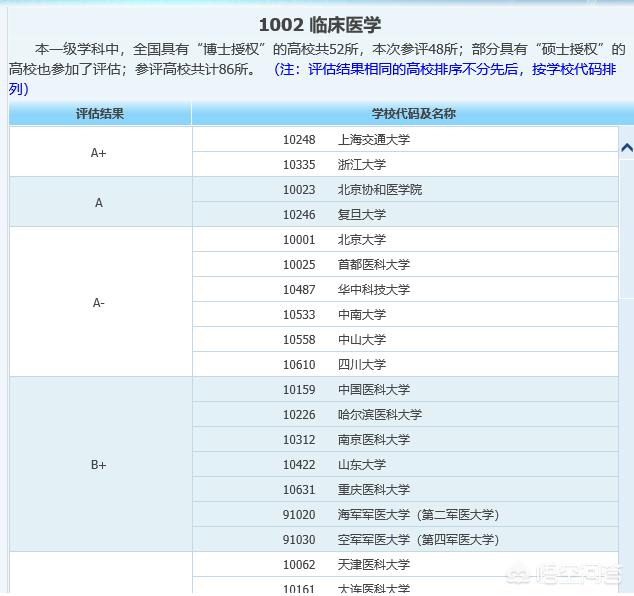The height and width of the screenshot is (596, 634).
Task: Select row 10023 北京协和医学院
Action: [405, 190]
